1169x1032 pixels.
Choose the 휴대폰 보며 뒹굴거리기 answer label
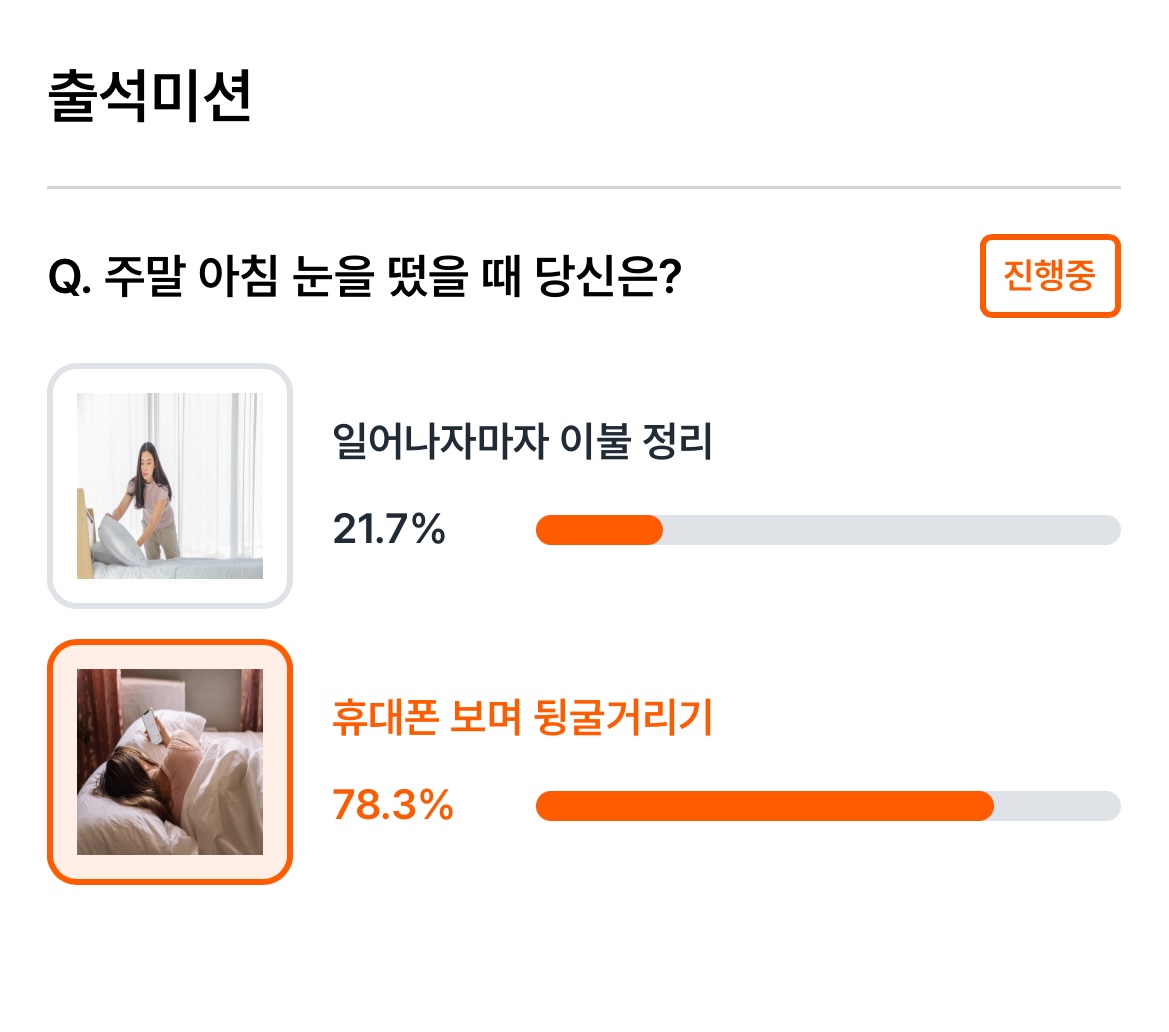pos(522,717)
